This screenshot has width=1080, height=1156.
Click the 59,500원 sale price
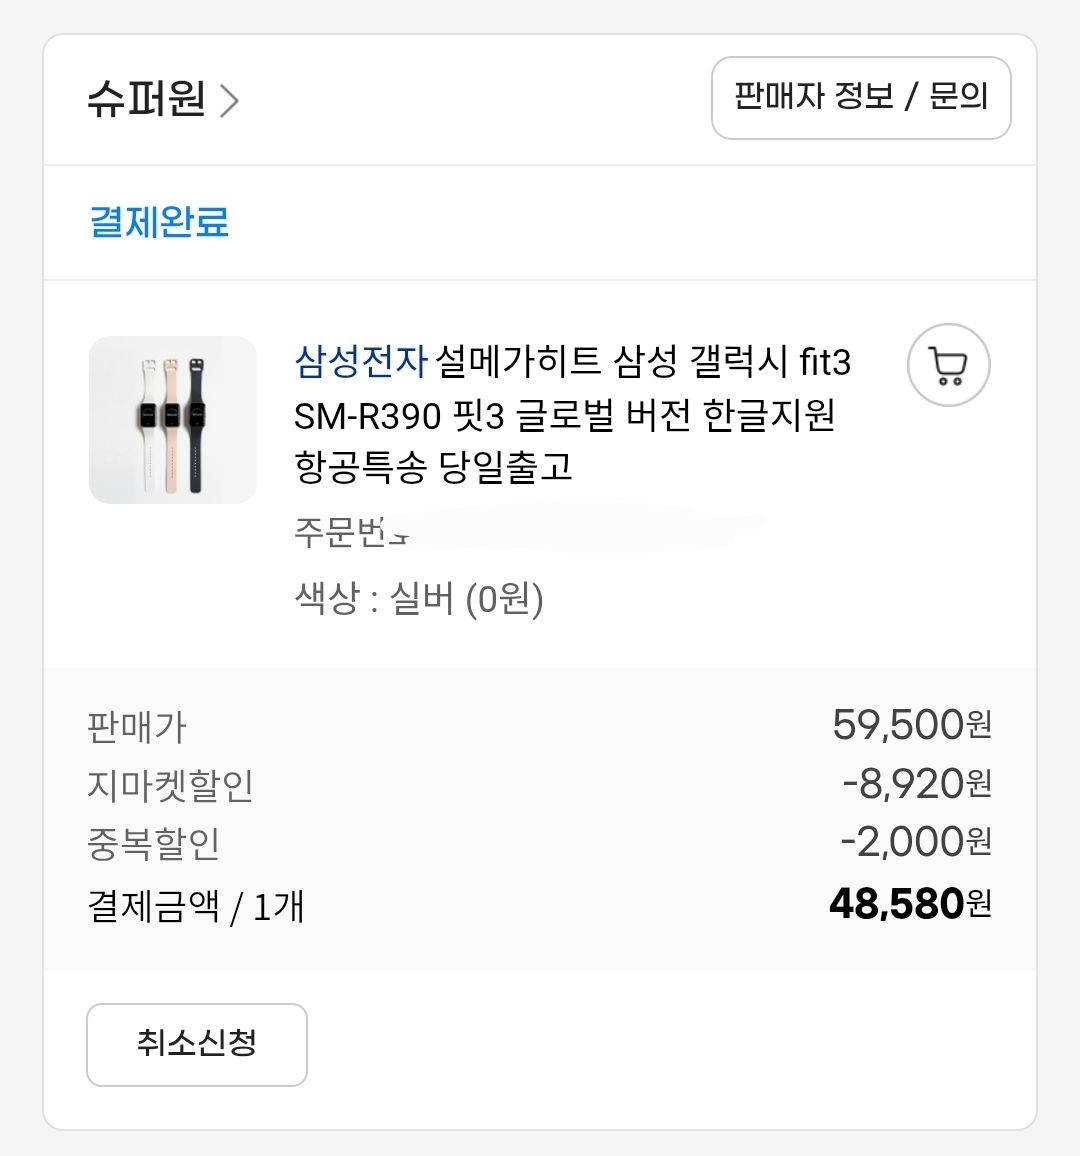point(911,724)
